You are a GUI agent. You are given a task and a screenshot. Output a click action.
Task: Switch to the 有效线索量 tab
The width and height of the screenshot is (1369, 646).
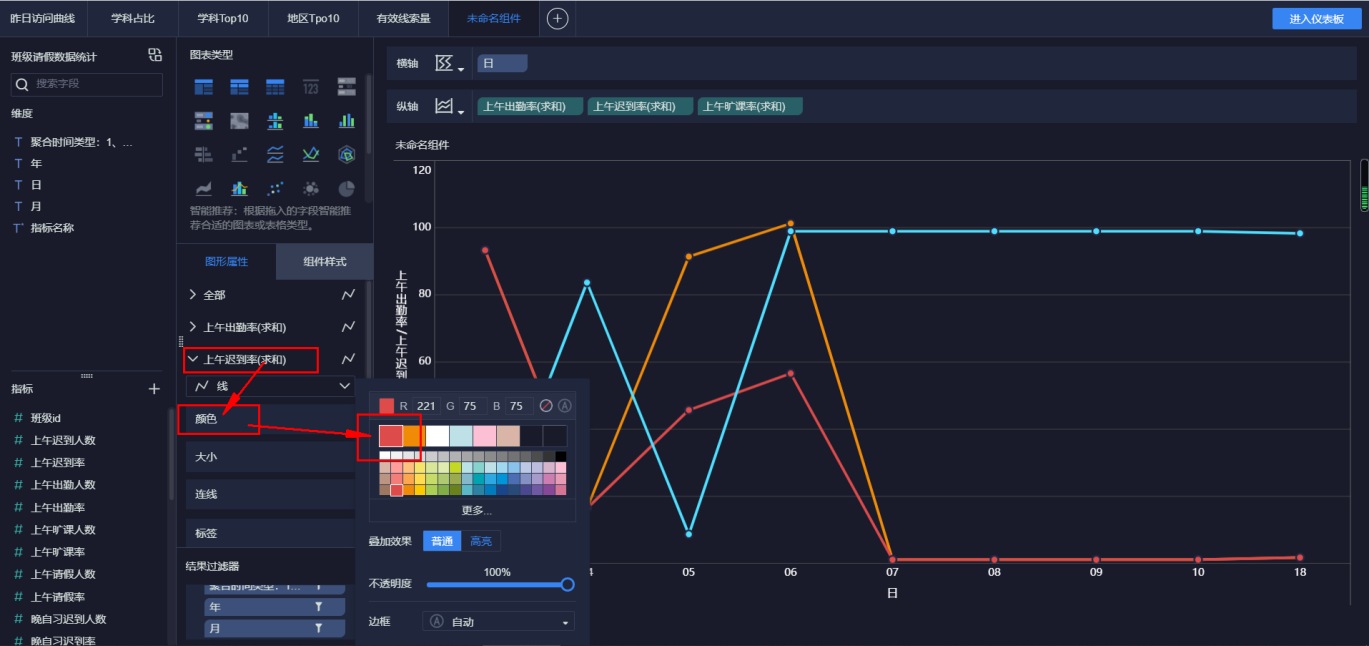point(403,18)
